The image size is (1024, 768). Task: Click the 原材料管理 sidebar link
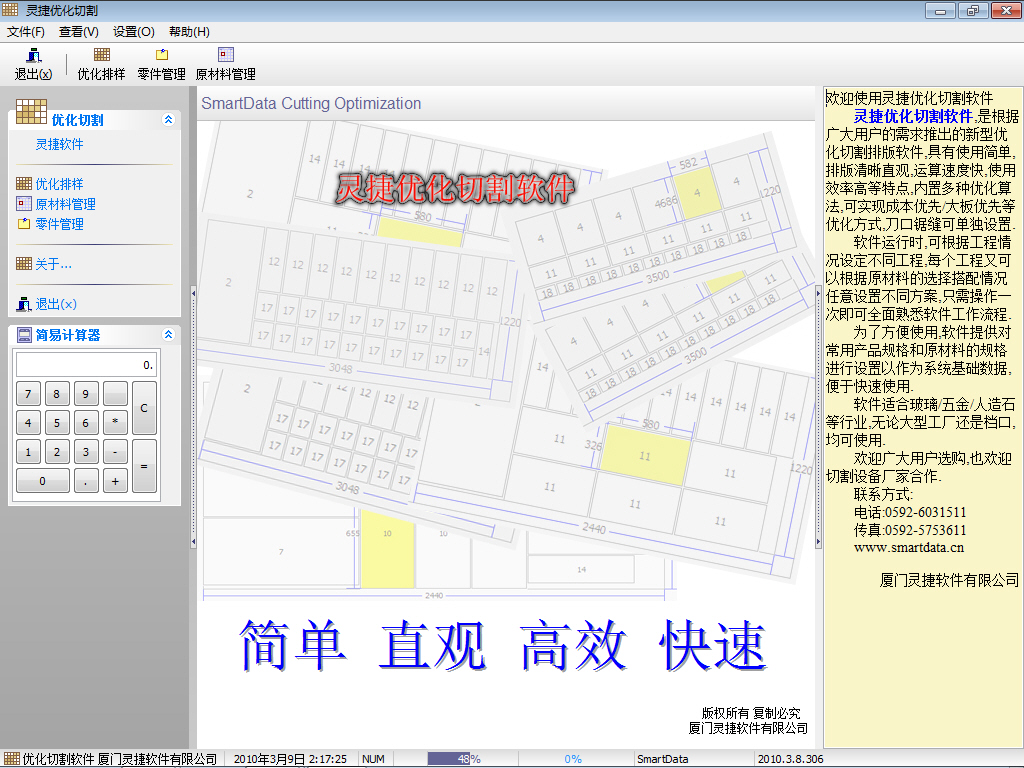65,204
